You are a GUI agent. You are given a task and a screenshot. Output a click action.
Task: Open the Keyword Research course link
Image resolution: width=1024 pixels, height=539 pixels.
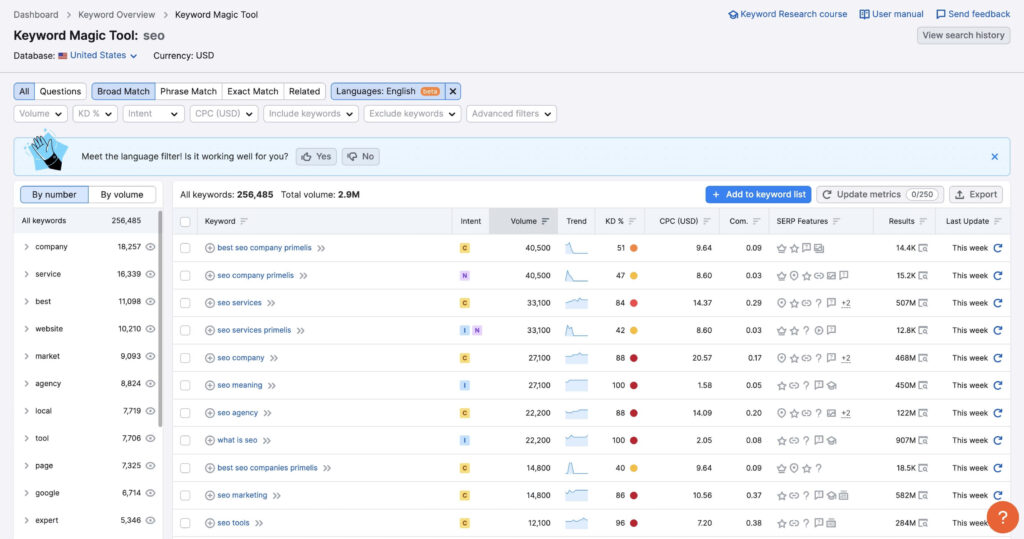pyautogui.click(x=788, y=14)
